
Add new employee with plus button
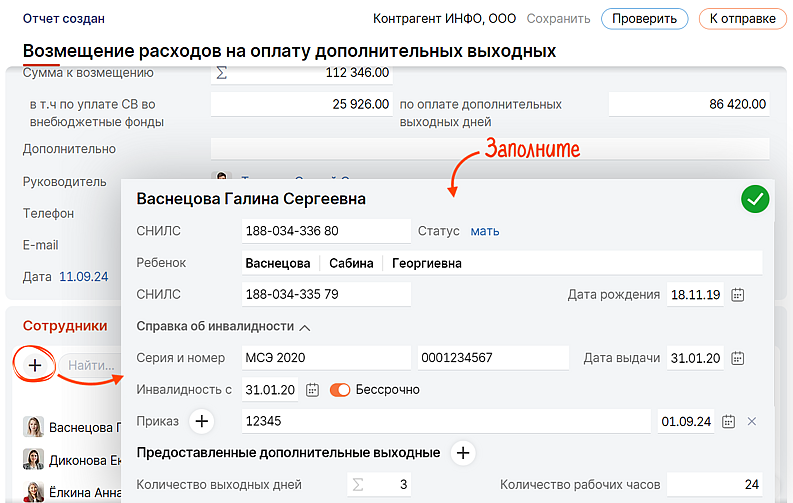35,365
